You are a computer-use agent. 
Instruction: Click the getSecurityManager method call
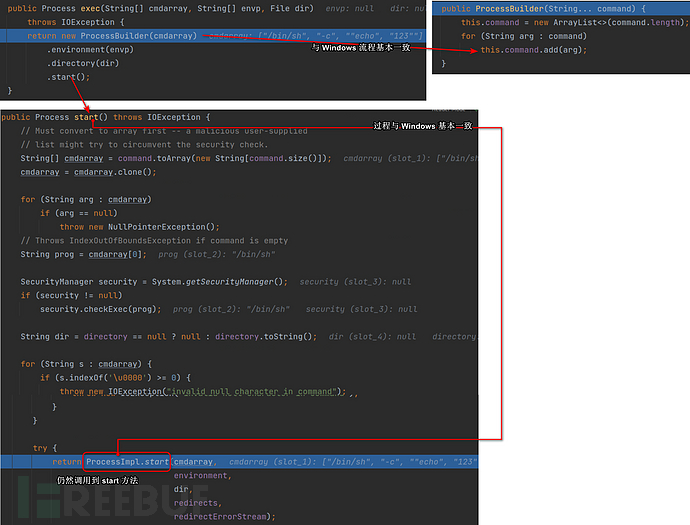point(240,282)
